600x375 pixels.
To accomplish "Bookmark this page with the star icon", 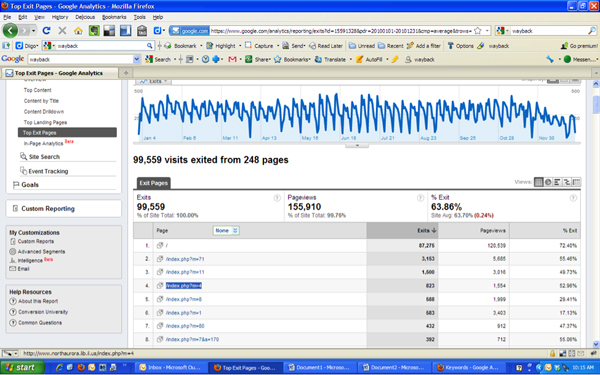I will [478, 31].
